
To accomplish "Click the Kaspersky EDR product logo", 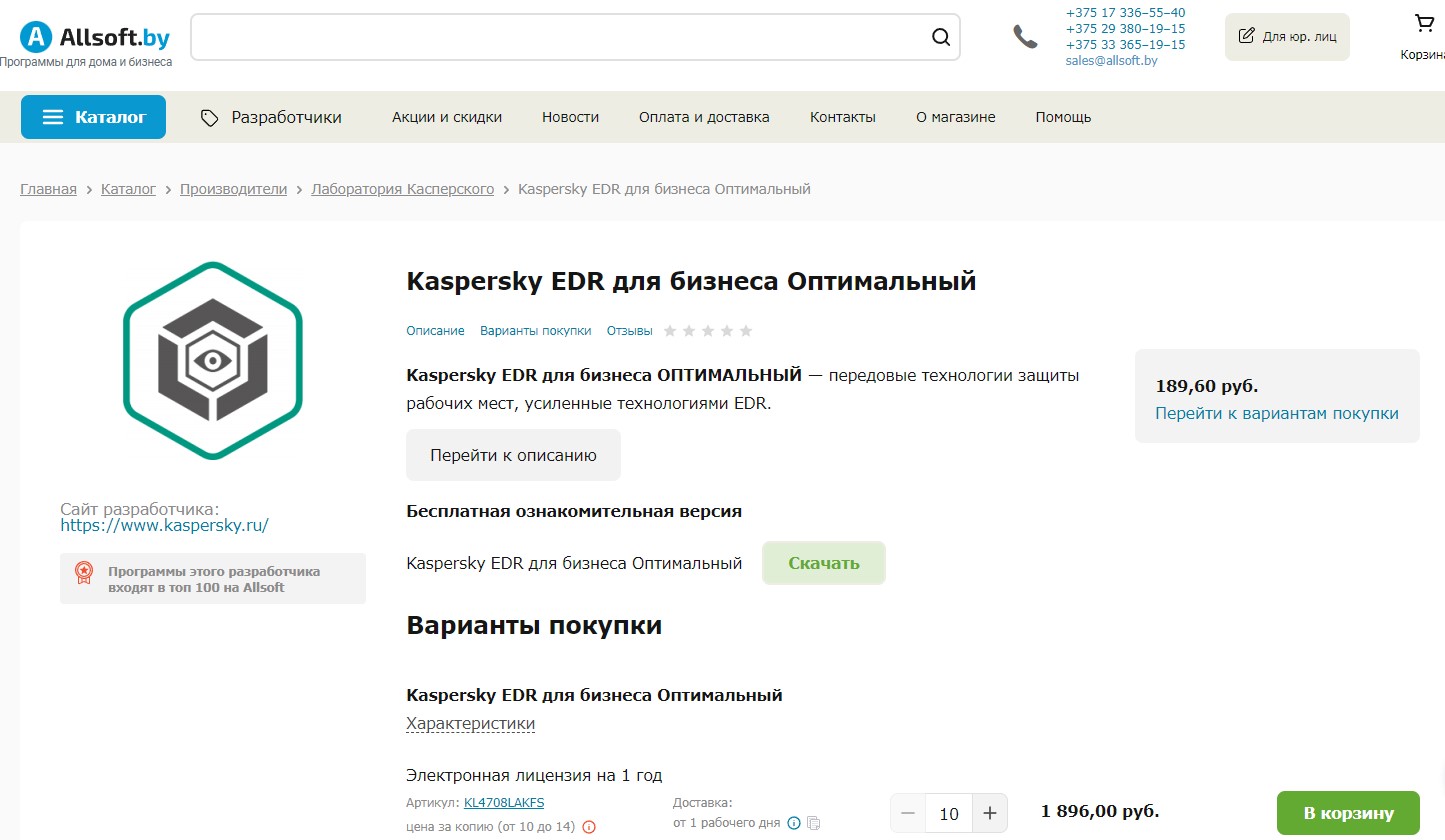I will pyautogui.click(x=213, y=361).
